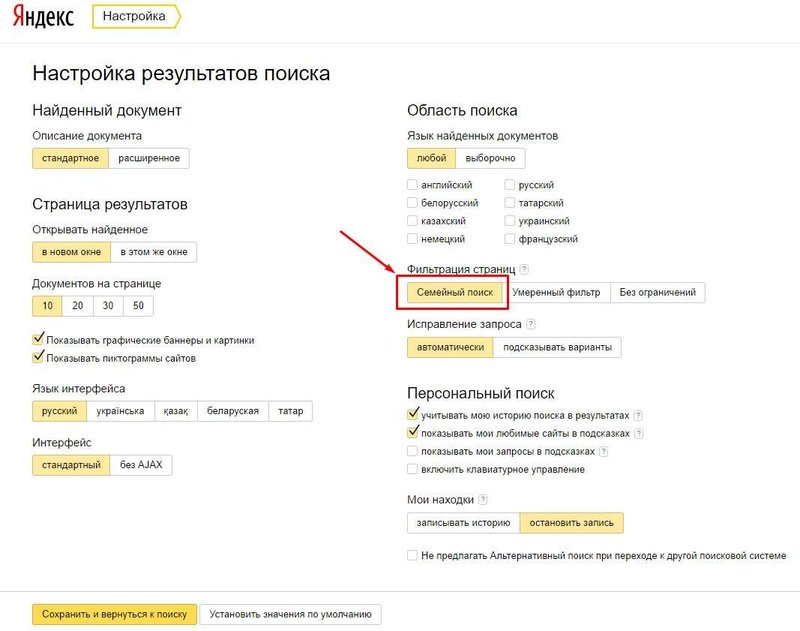
Task: Open help for показывать мои запросы
Action: click(604, 451)
